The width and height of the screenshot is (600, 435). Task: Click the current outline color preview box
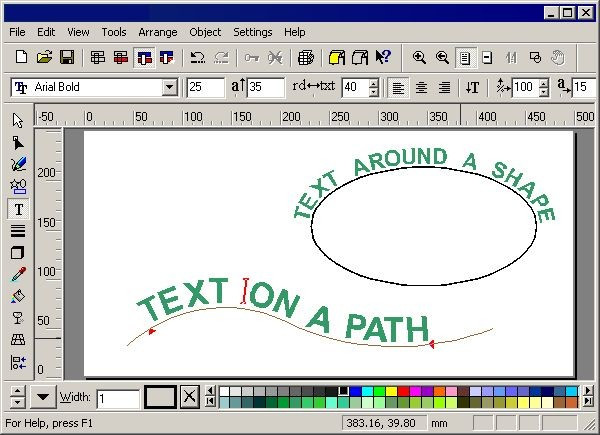click(160, 396)
